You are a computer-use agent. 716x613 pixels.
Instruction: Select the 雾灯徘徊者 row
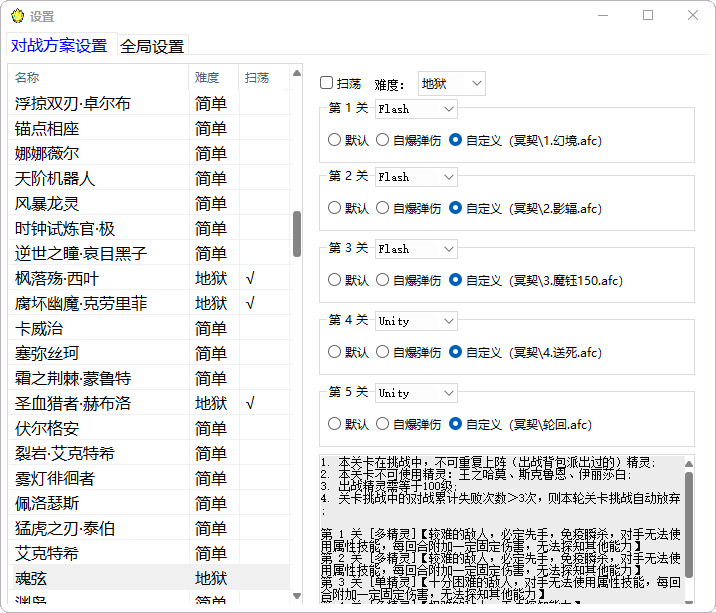coord(149,478)
